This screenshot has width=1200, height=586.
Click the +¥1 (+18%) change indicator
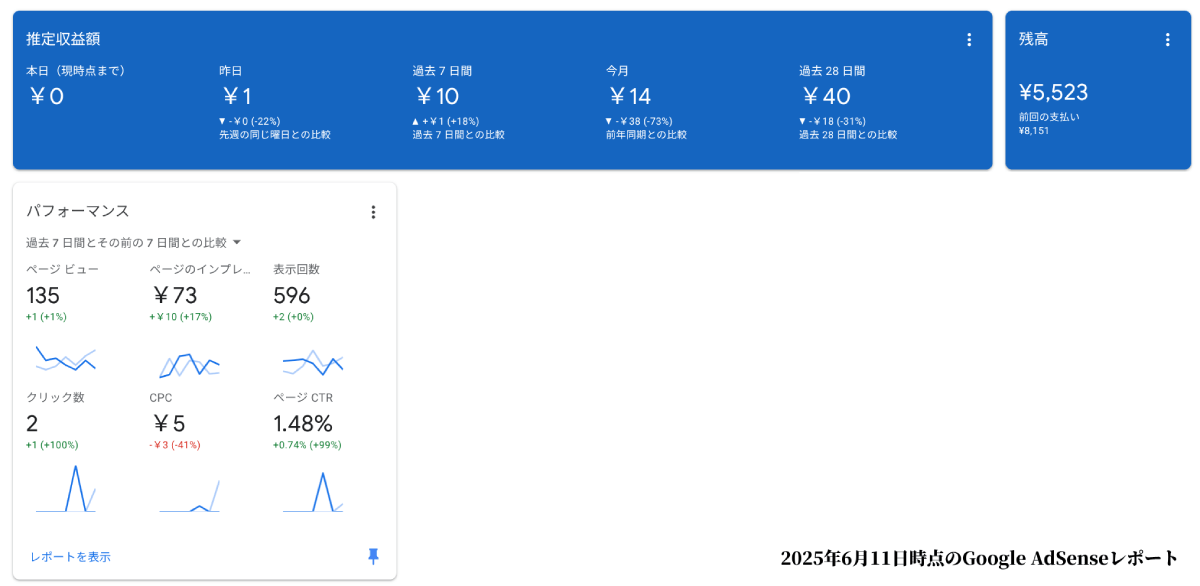(x=444, y=121)
